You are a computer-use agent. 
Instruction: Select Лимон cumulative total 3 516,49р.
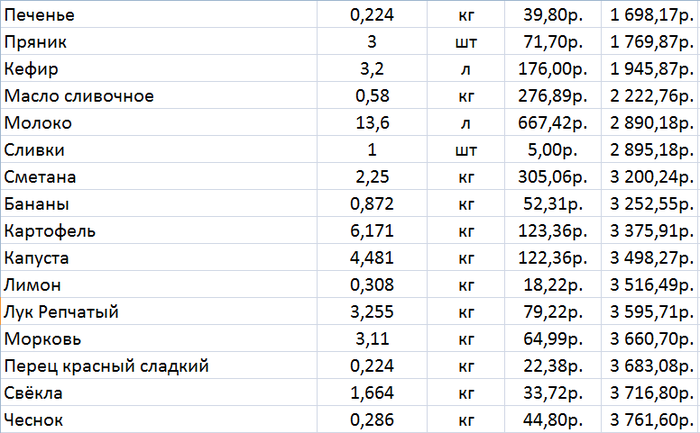[x=650, y=286]
